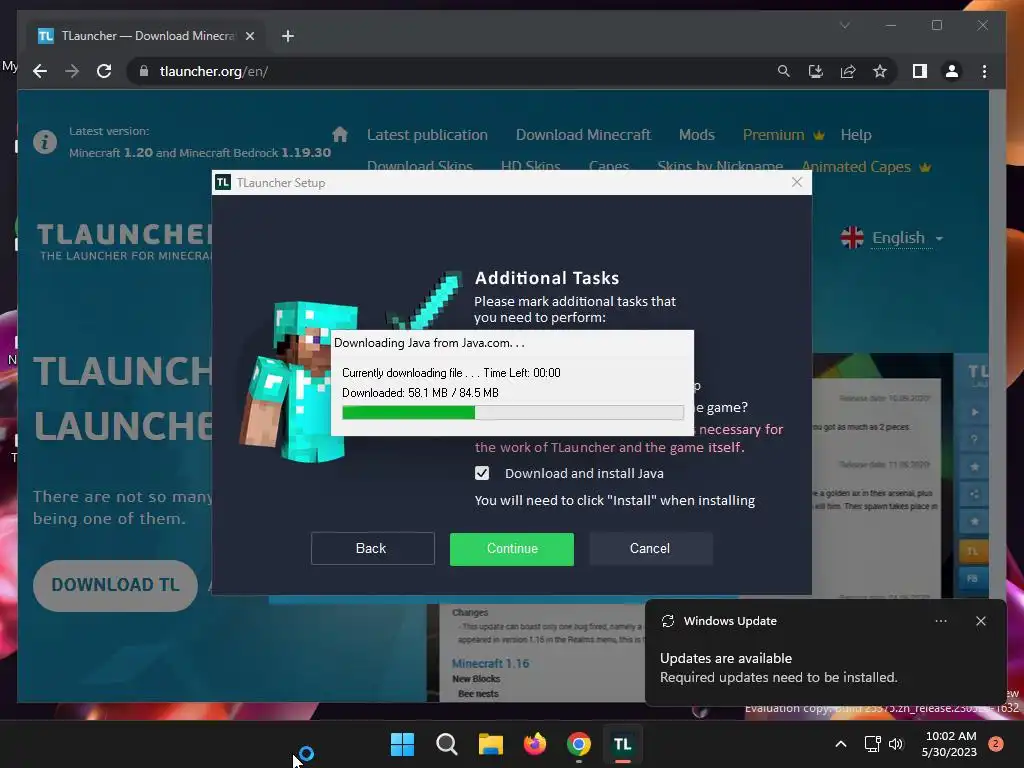
Task: Click the info icon beside Latest version
Action: (45, 141)
